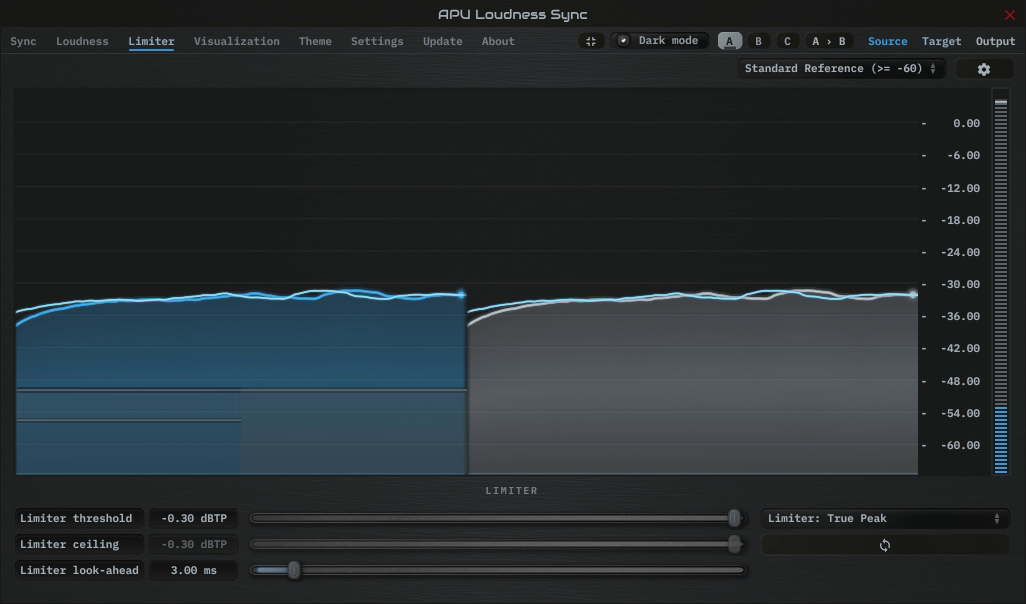The height and width of the screenshot is (604, 1026).
Task: Close the APU Loudness Sync window
Action: pos(1010,14)
